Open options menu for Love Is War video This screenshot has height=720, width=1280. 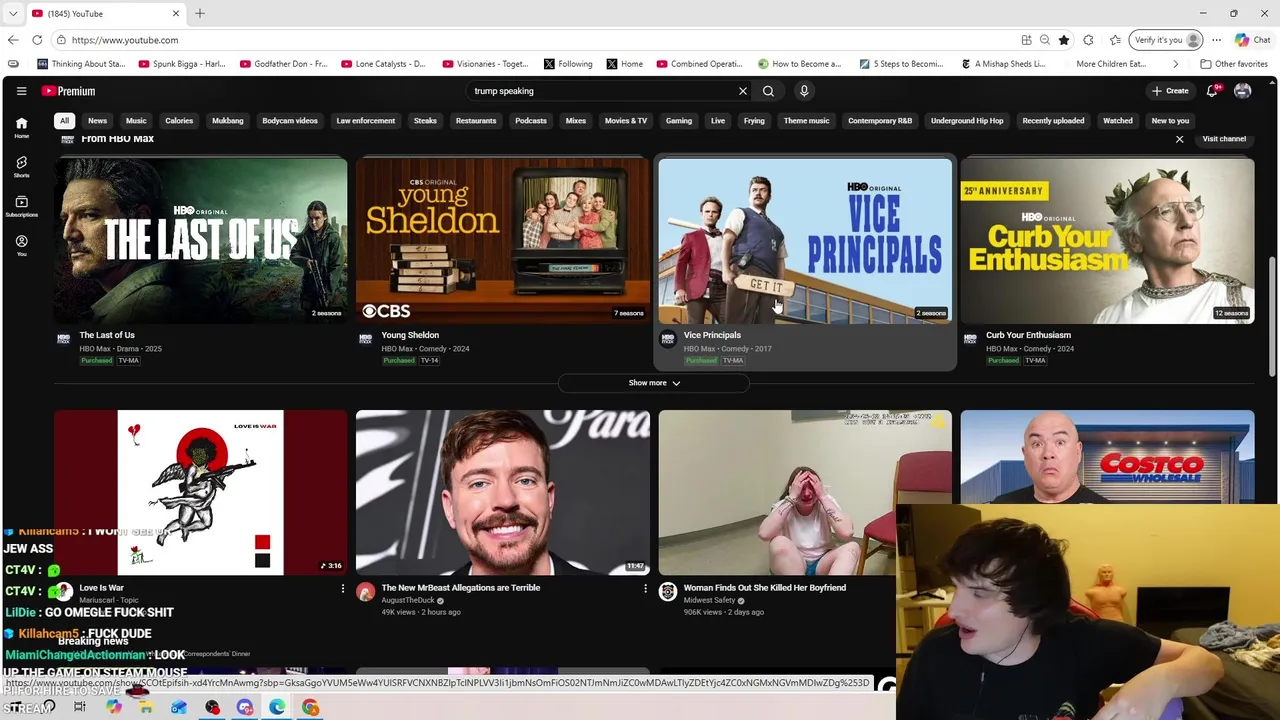pyautogui.click(x=342, y=589)
